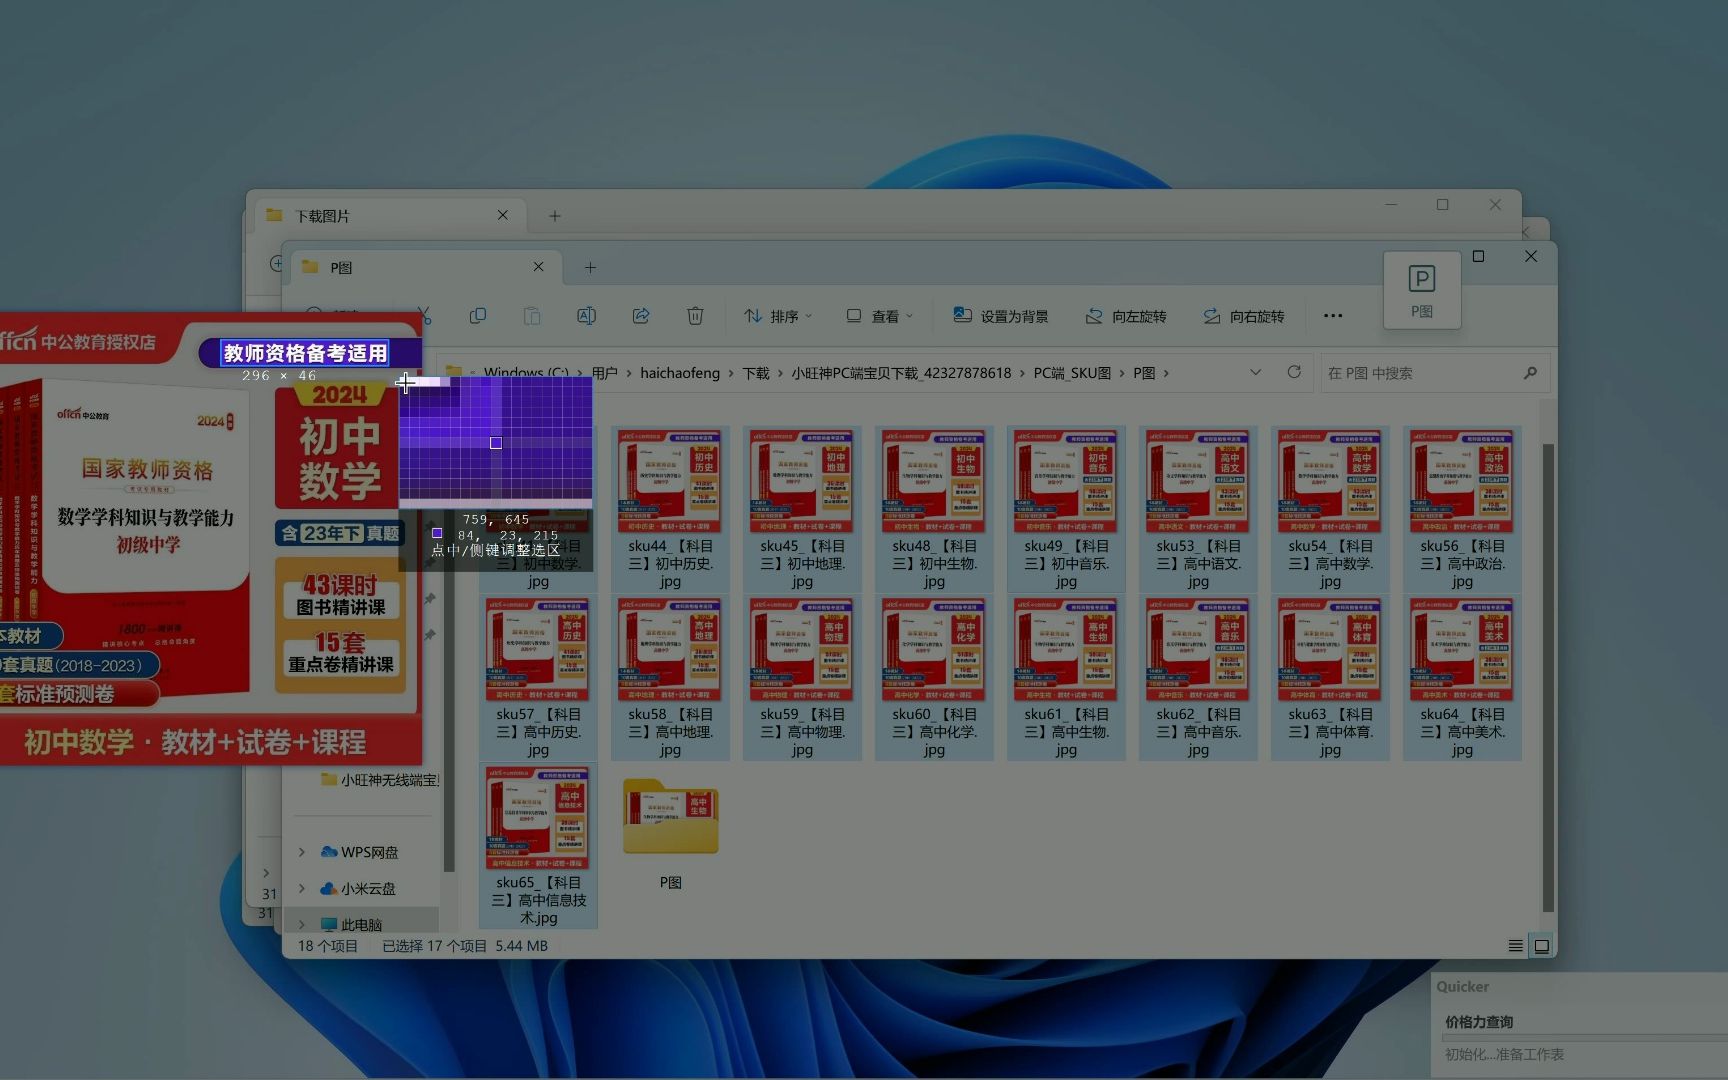Click the search magnifier icon
The image size is (1728, 1080).
pos(1530,373)
